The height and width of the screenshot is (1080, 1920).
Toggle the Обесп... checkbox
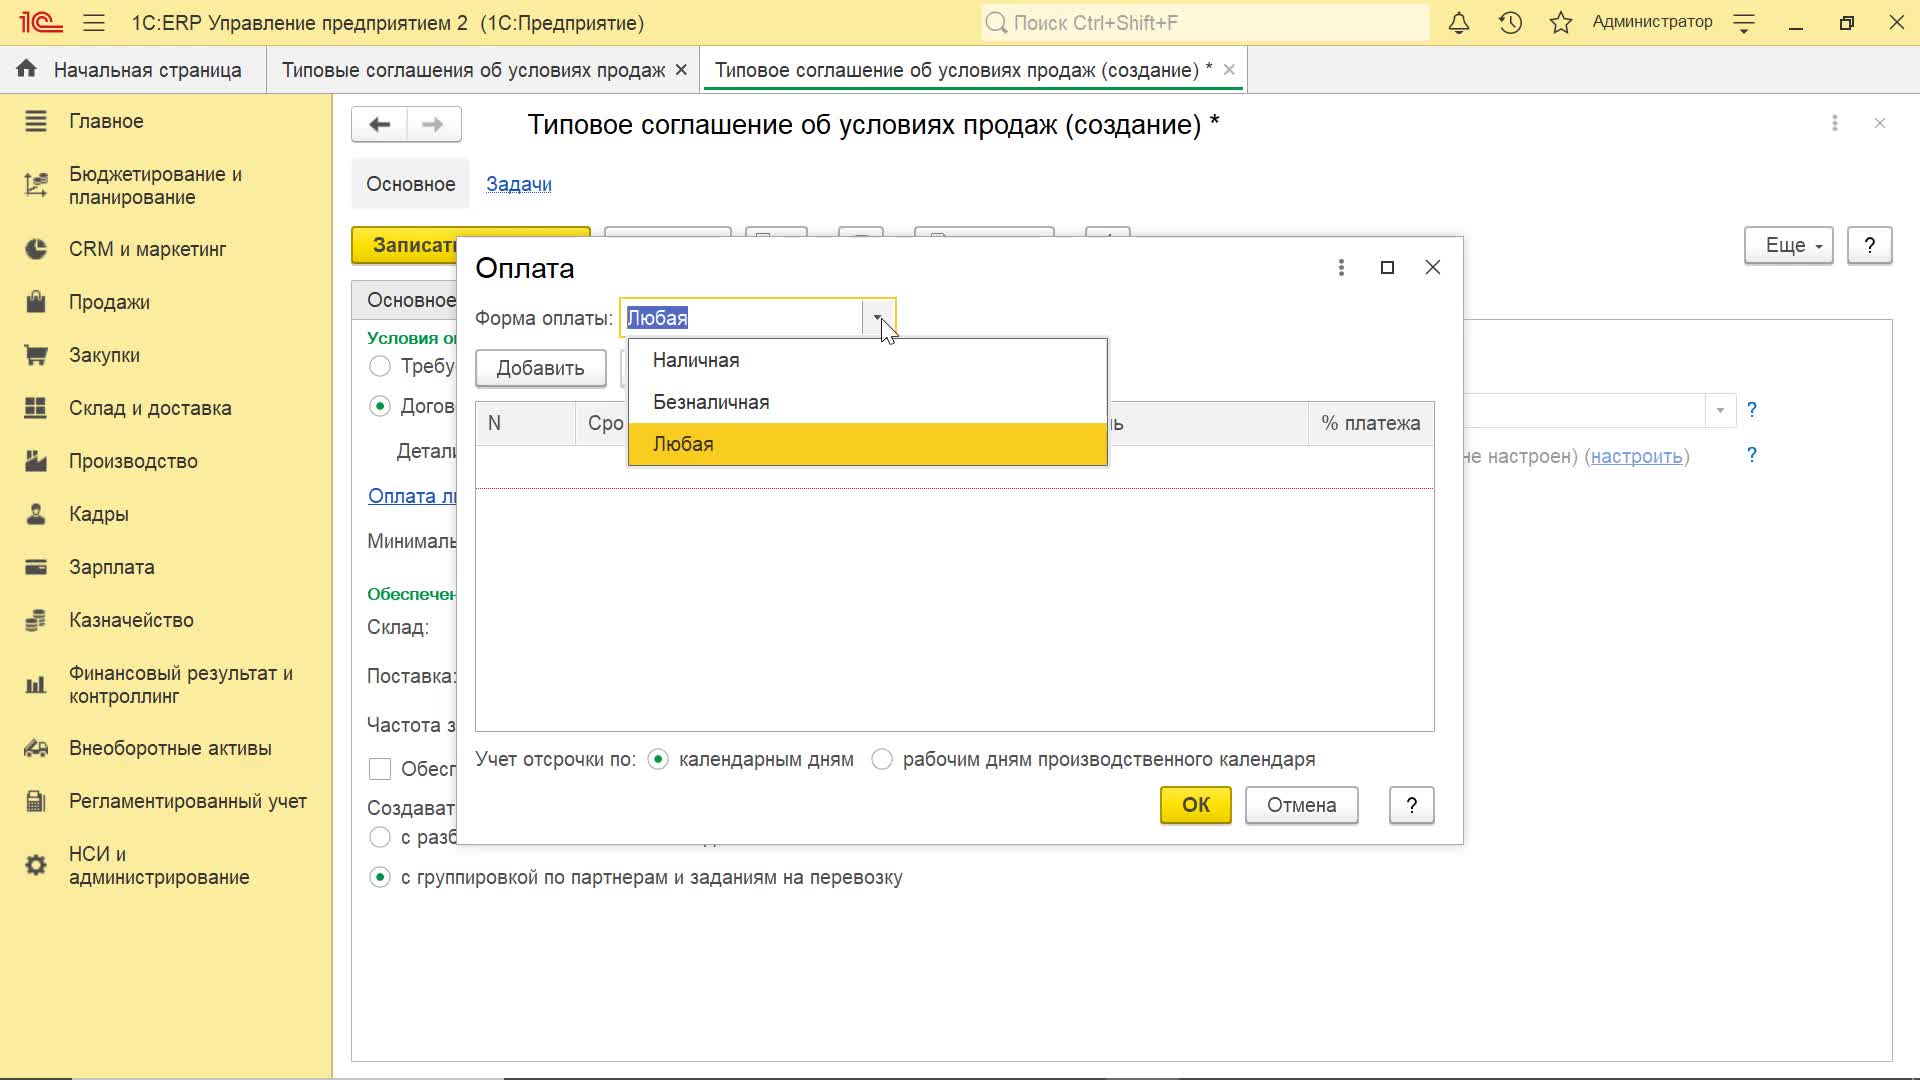tap(380, 769)
